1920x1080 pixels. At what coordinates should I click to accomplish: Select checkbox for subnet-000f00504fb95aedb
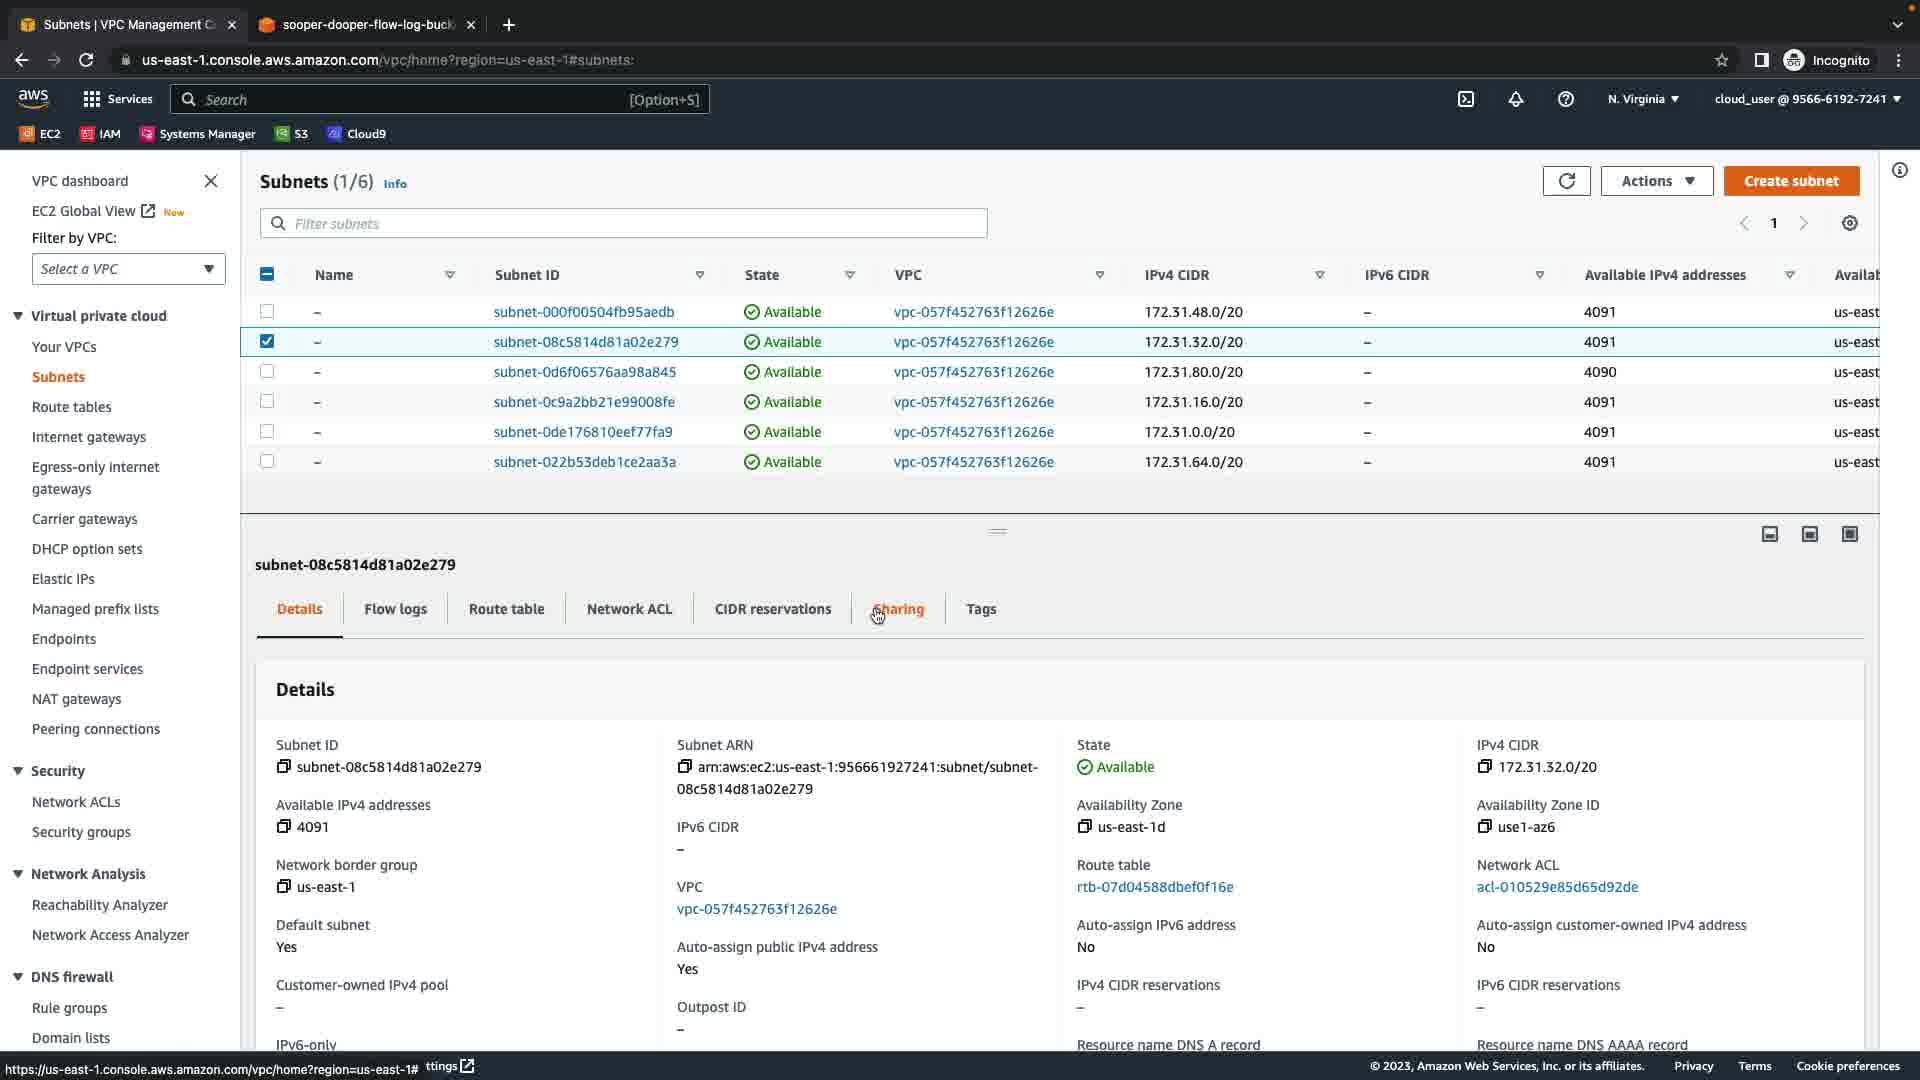pyautogui.click(x=267, y=312)
